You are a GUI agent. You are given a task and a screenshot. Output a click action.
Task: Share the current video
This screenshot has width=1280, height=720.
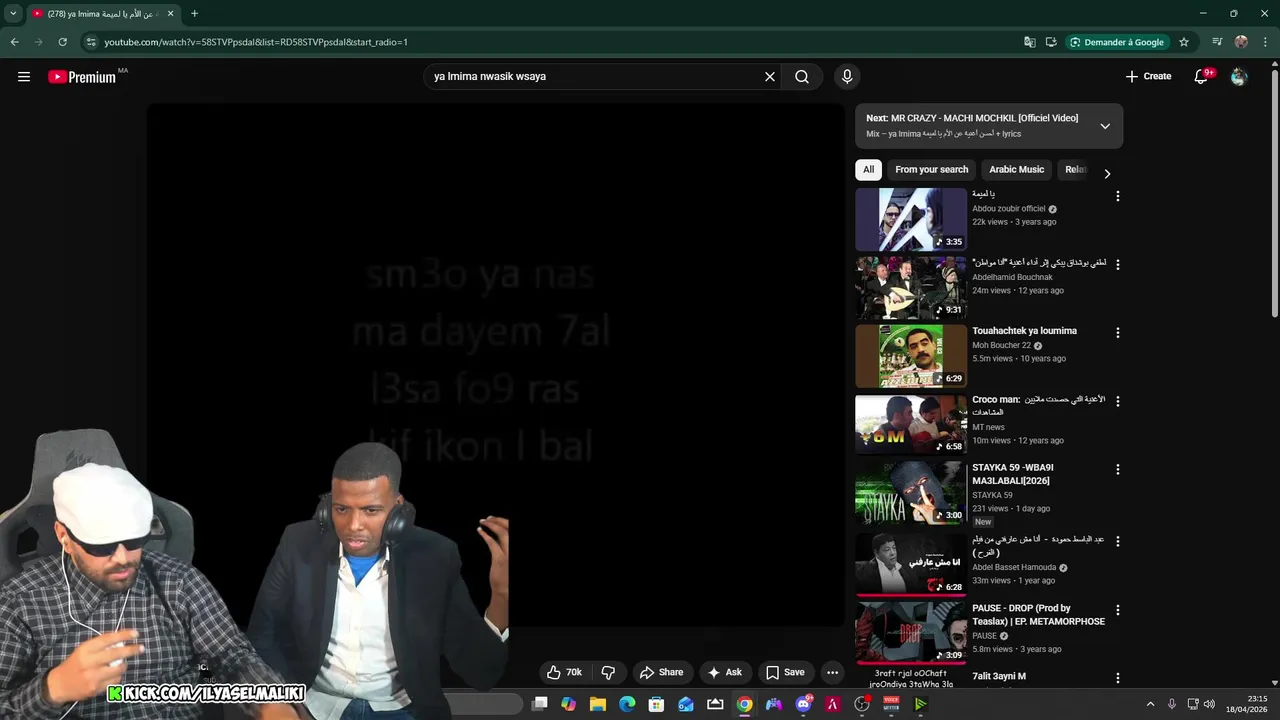[662, 672]
